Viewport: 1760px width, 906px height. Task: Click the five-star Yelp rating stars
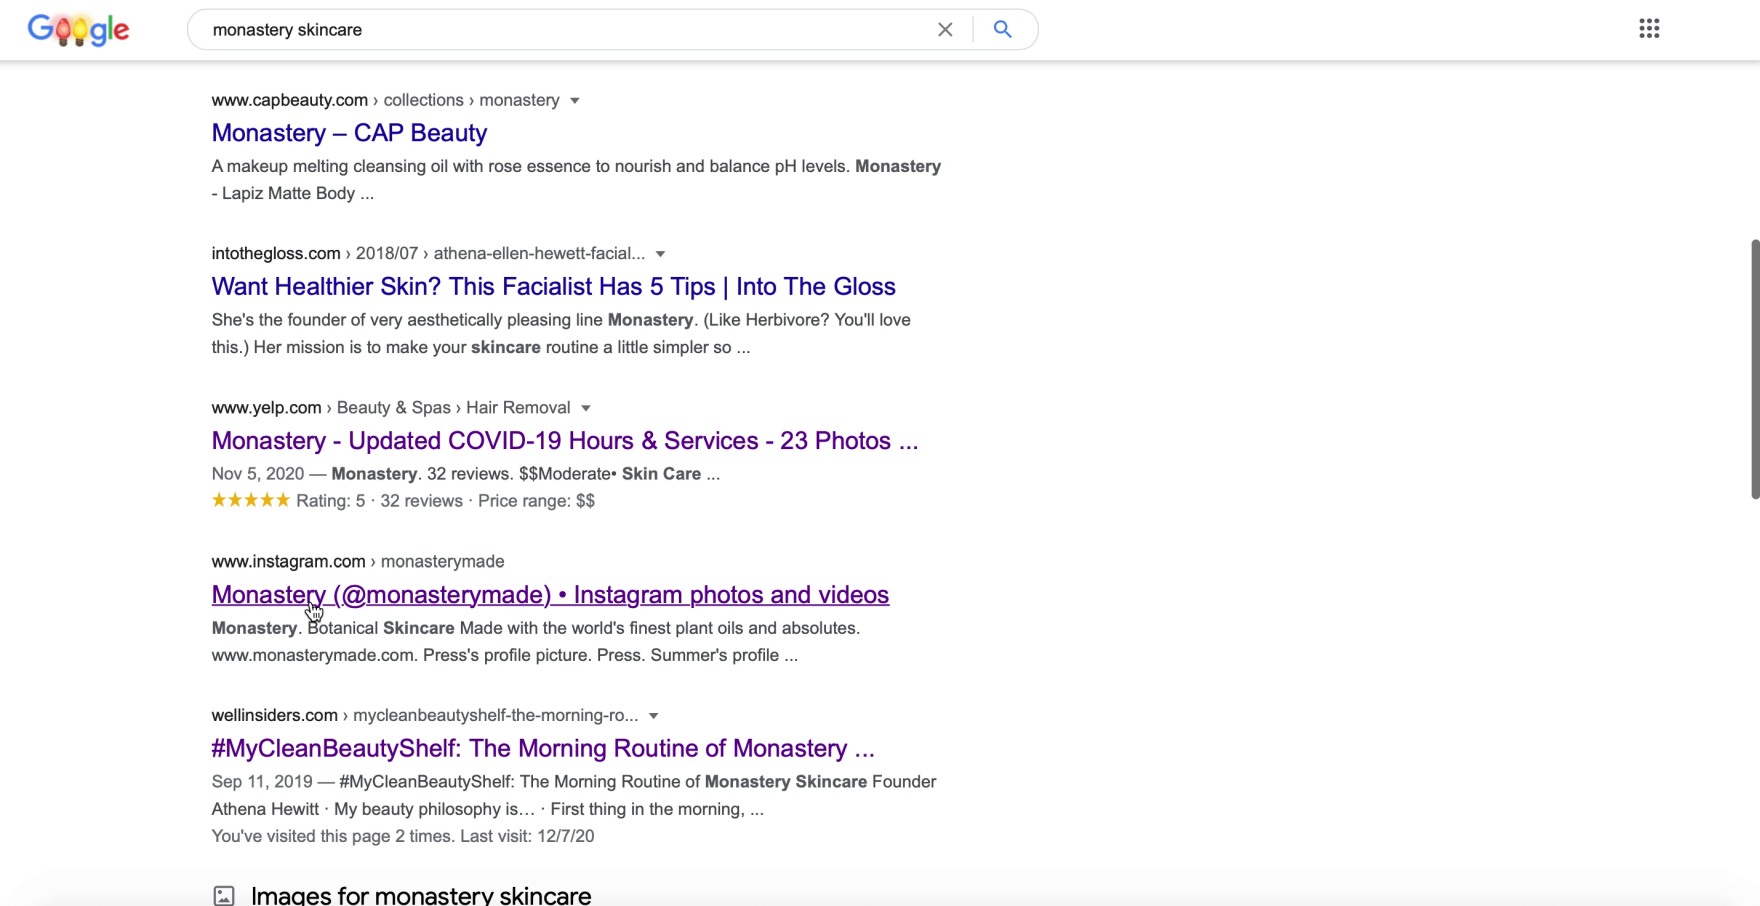[x=250, y=501]
